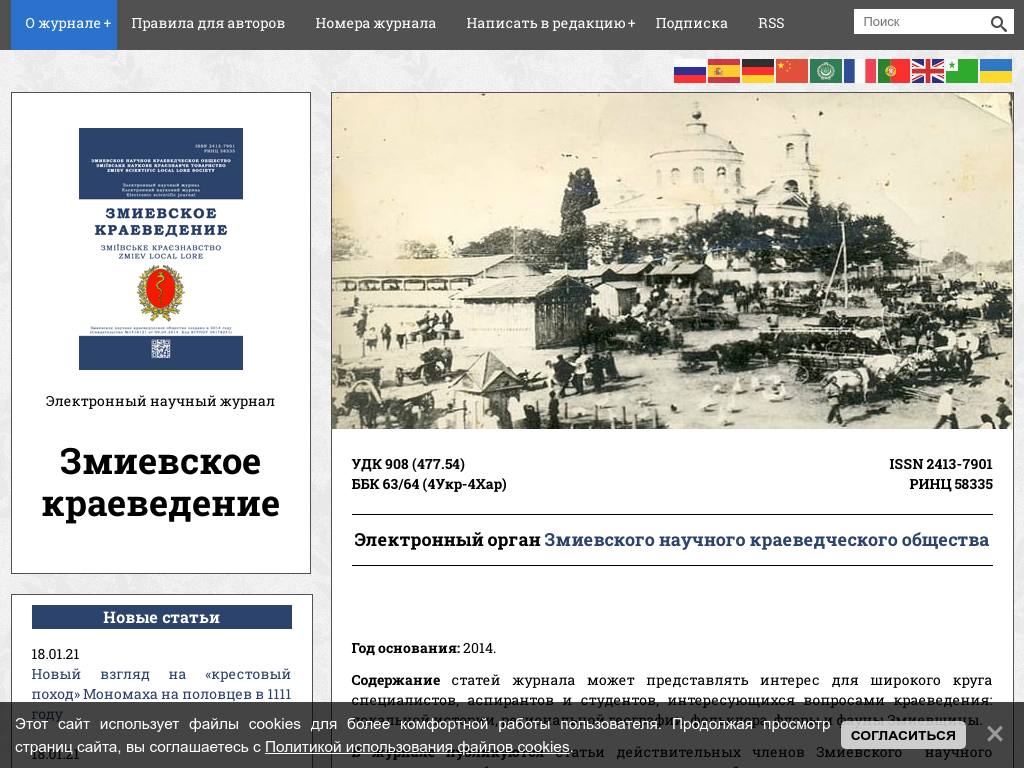The image size is (1024, 768).
Task: Click the 'Змиевское краеведение' title heading
Action: coord(161,483)
